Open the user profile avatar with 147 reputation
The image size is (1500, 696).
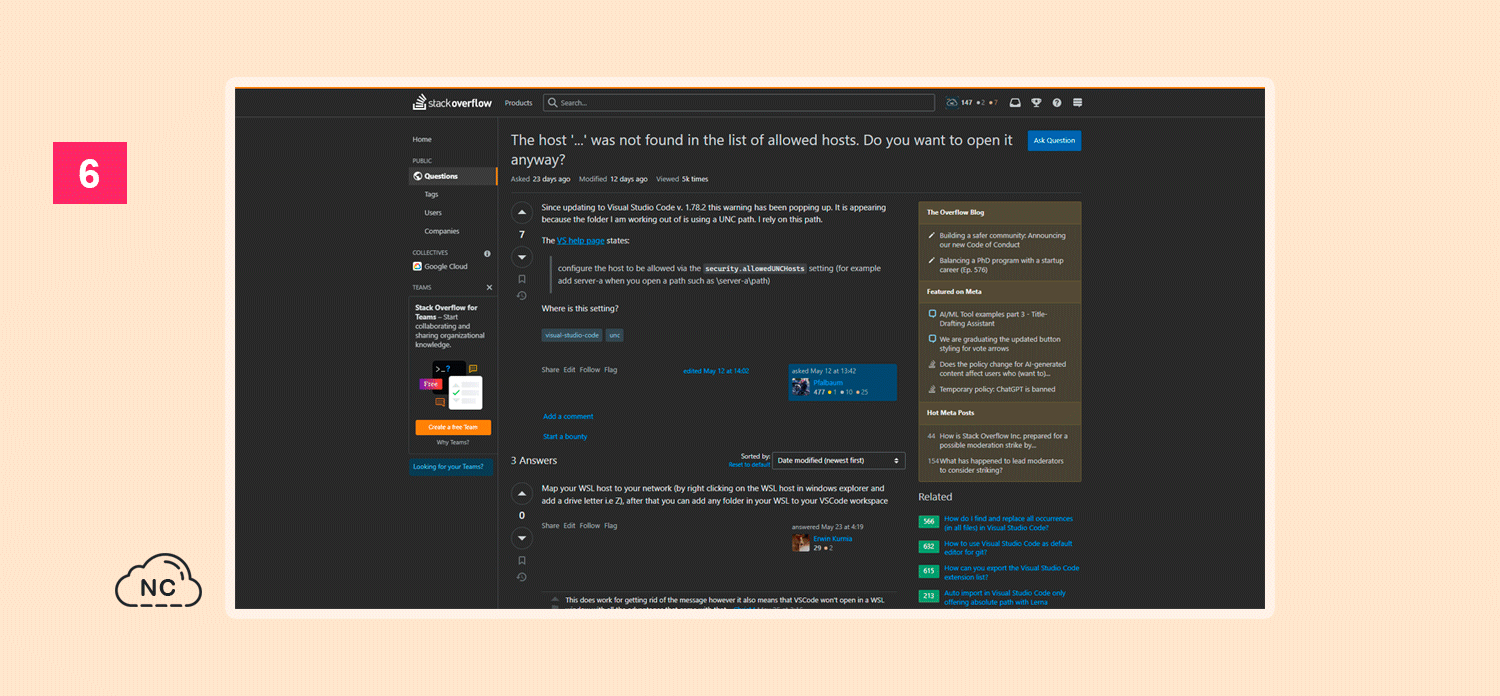[x=952, y=103]
